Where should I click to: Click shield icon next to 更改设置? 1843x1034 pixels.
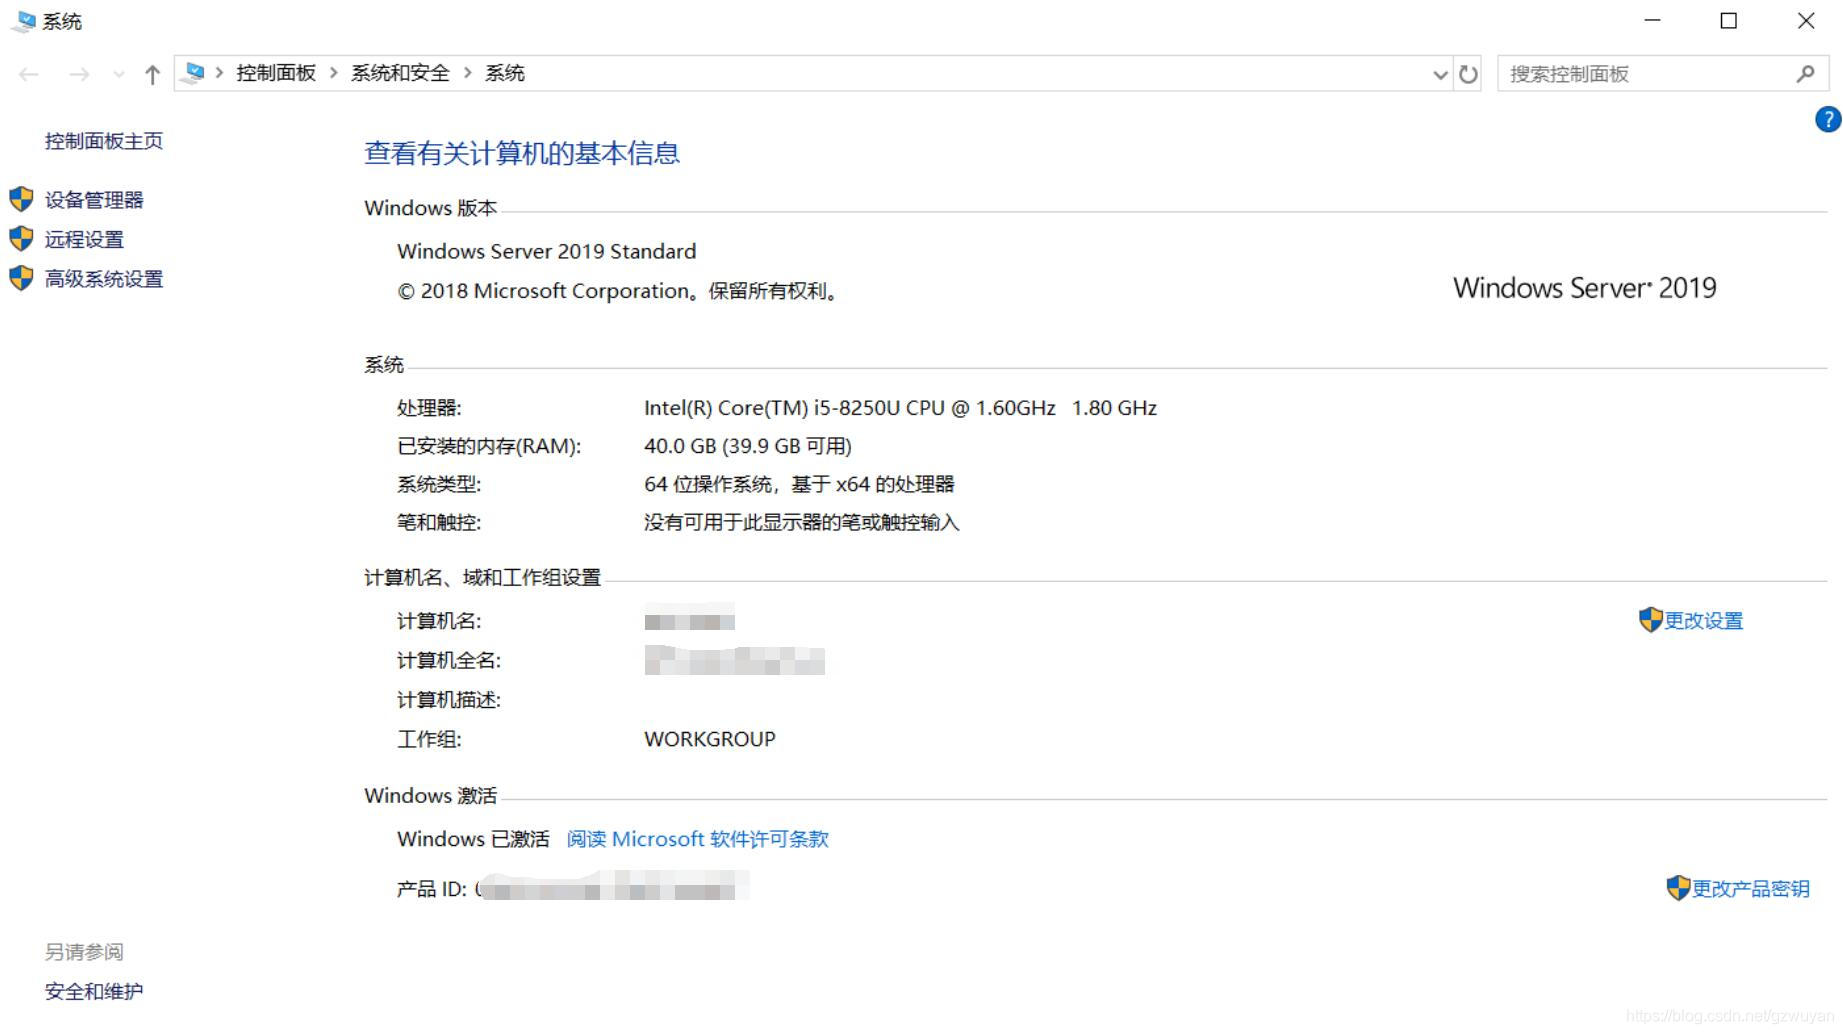pos(1650,620)
